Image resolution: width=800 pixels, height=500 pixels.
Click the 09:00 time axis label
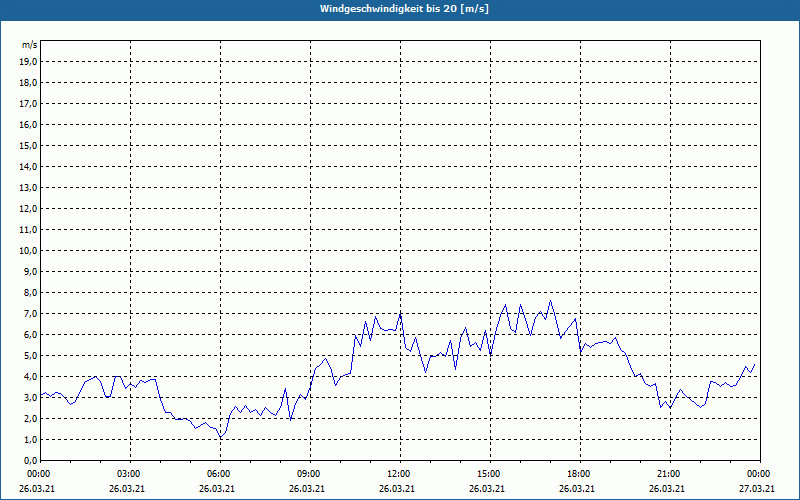[x=310, y=474]
